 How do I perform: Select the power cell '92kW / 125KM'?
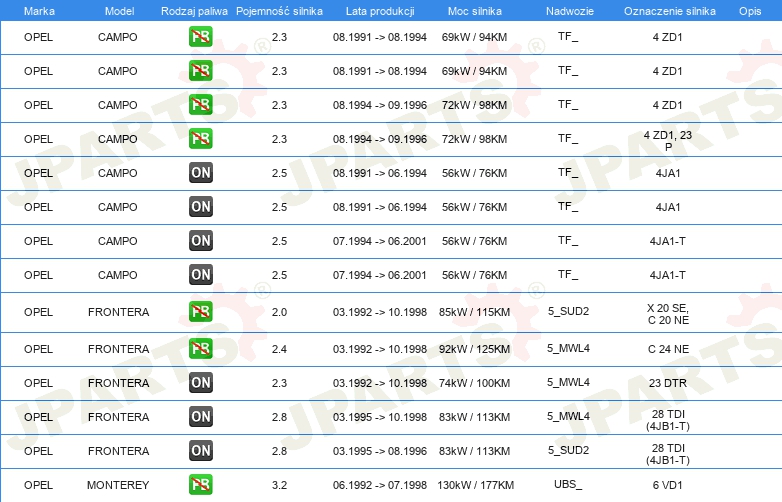point(474,349)
